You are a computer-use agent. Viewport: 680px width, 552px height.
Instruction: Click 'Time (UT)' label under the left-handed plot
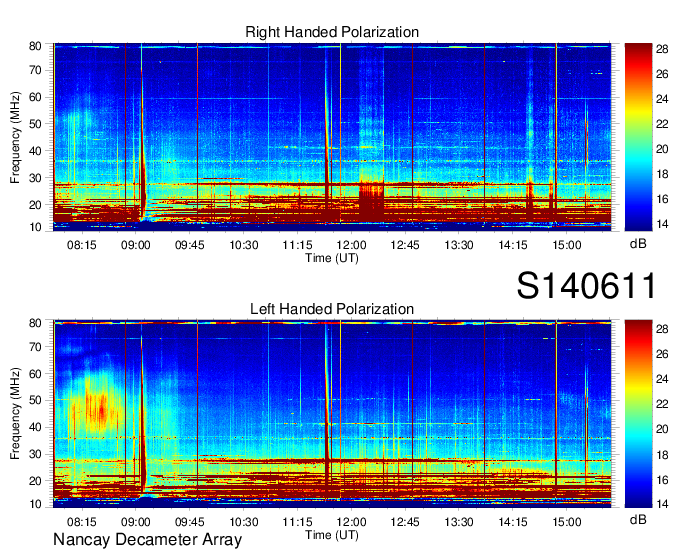pyautogui.click(x=332, y=535)
